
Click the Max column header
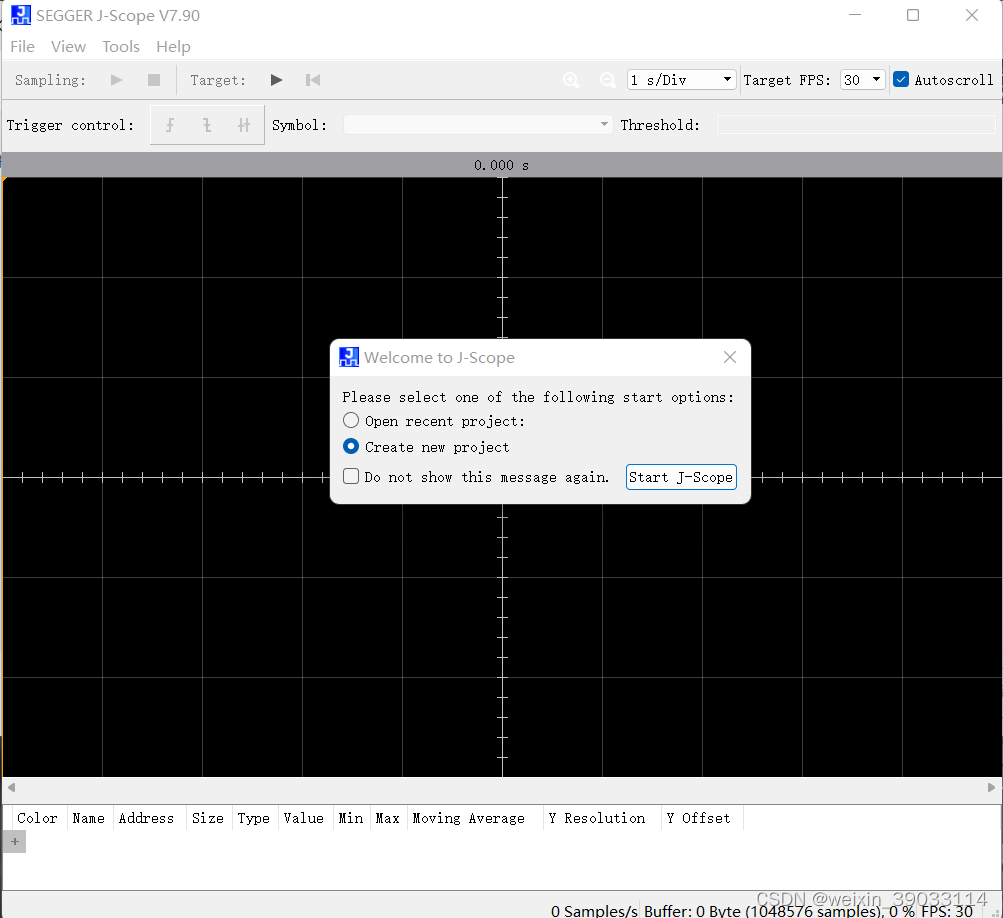388,818
